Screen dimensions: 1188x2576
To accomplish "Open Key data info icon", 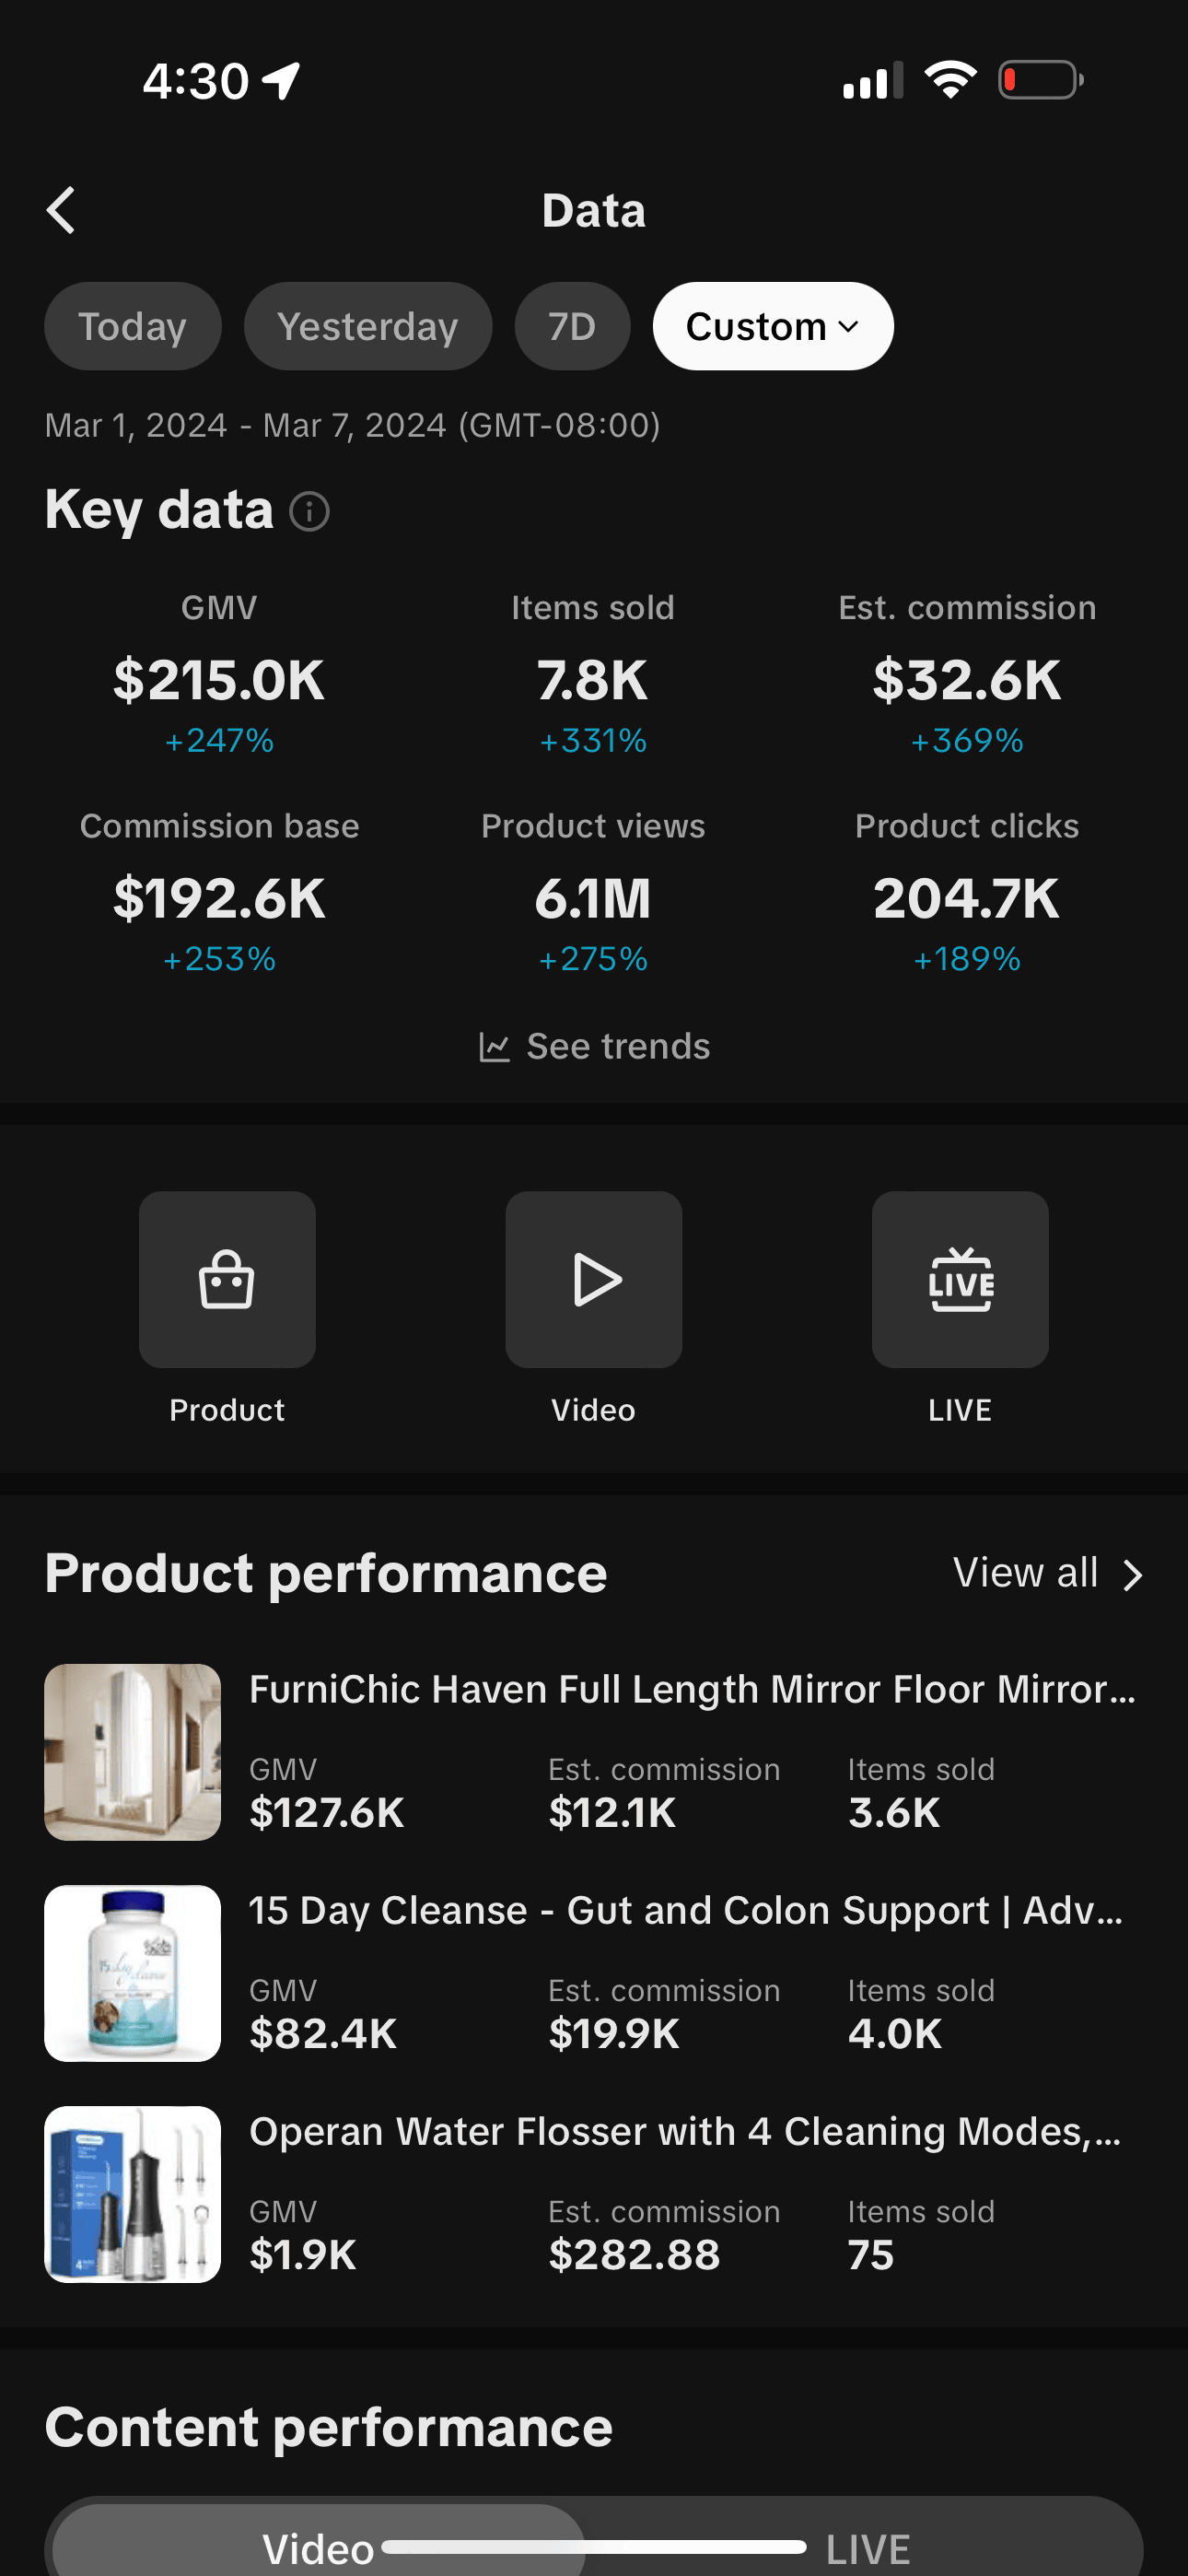I will click(x=309, y=512).
